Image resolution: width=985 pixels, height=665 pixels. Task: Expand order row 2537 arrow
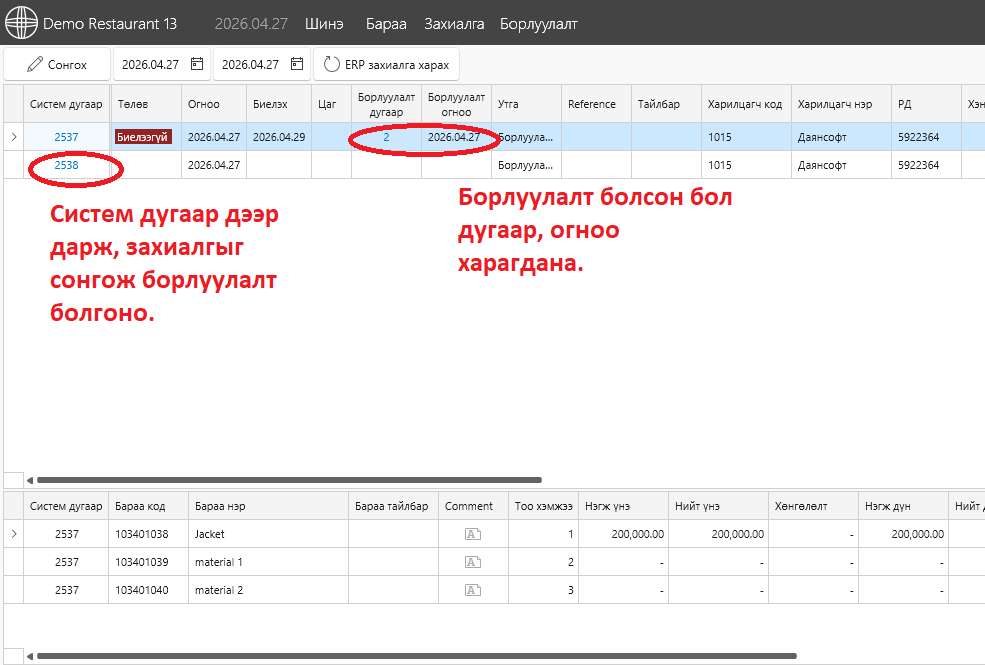(14, 137)
